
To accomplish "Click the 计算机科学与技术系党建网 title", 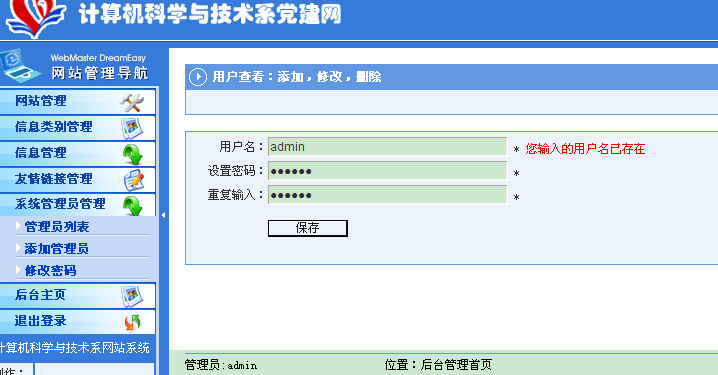I will [x=210, y=14].
